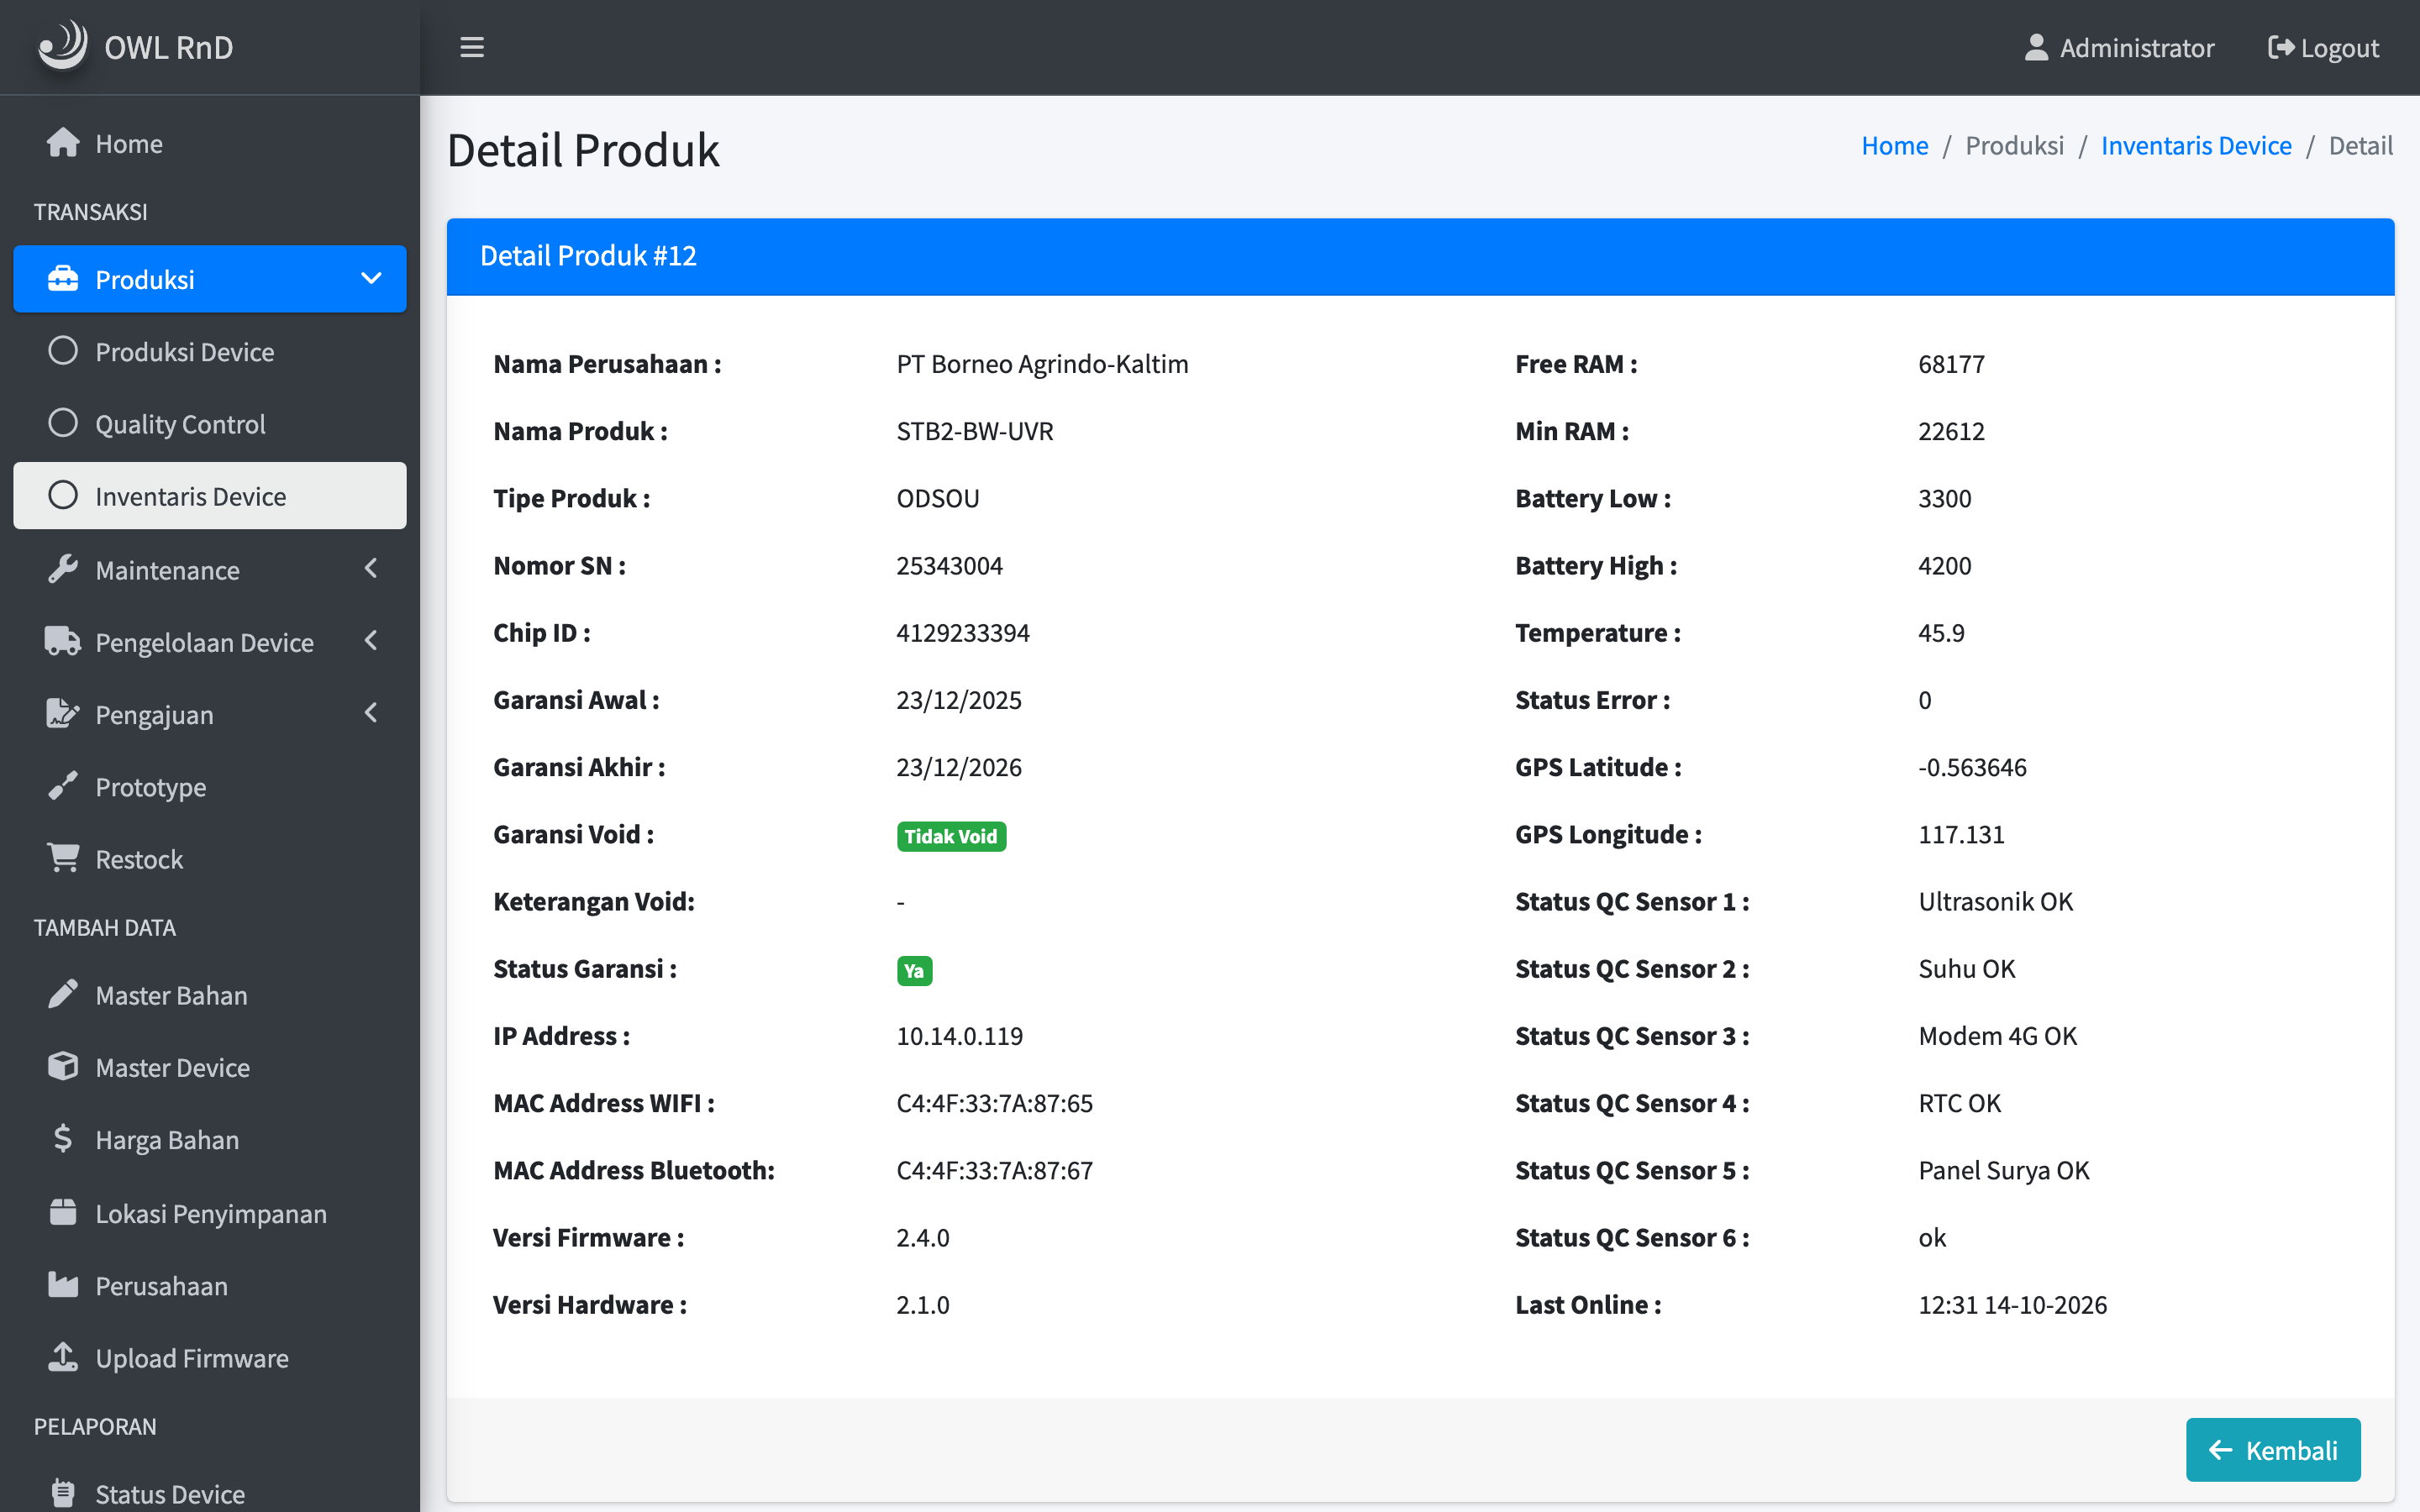Screen dimensions: 2420x1512
Task: Click the Logout link text
Action: tap(2339, 47)
